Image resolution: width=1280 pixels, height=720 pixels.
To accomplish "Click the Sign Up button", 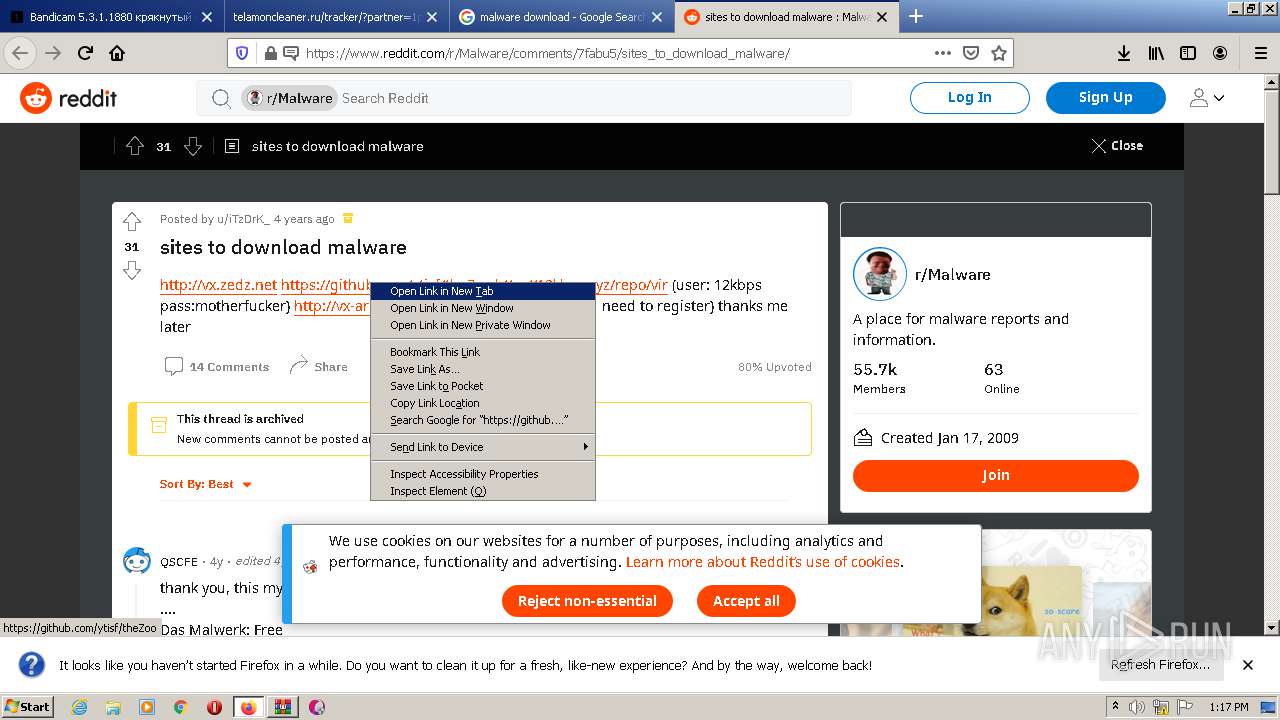I will click(x=1105, y=97).
